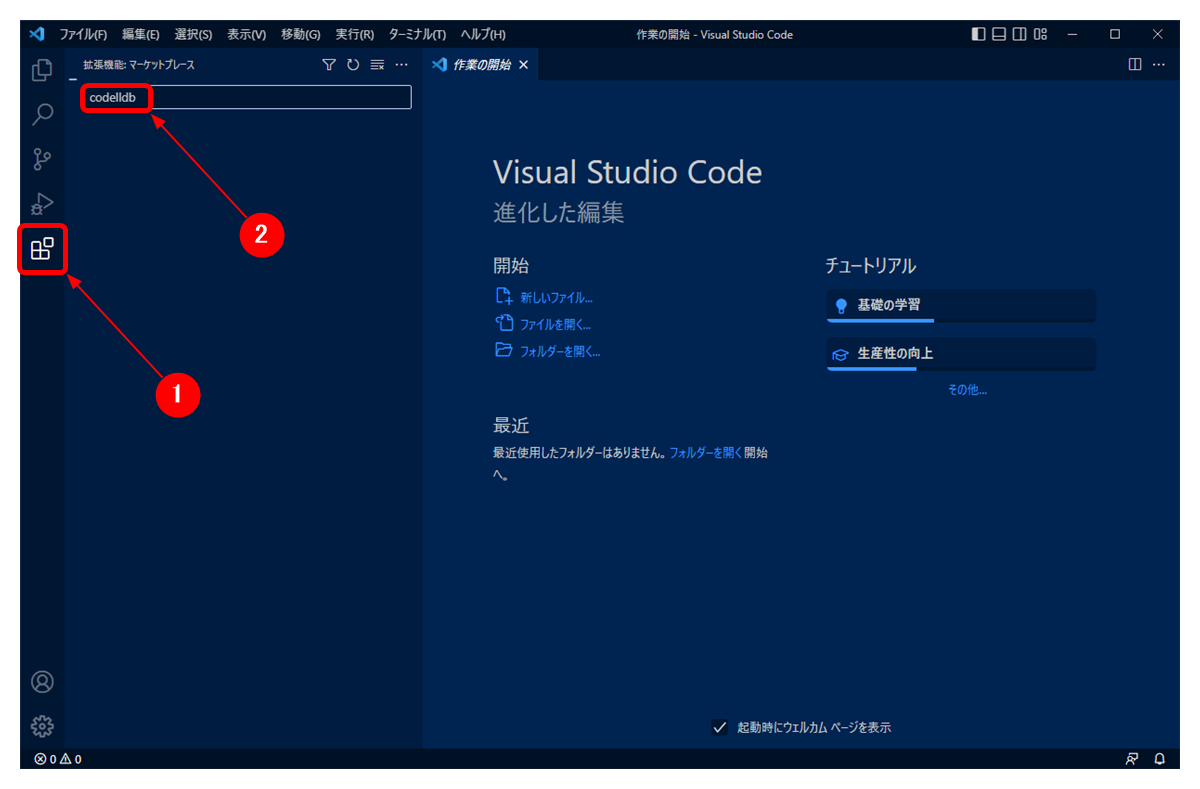Open the editor more actions menu
Image resolution: width=1200 pixels, height=789 pixels.
(x=1157, y=63)
